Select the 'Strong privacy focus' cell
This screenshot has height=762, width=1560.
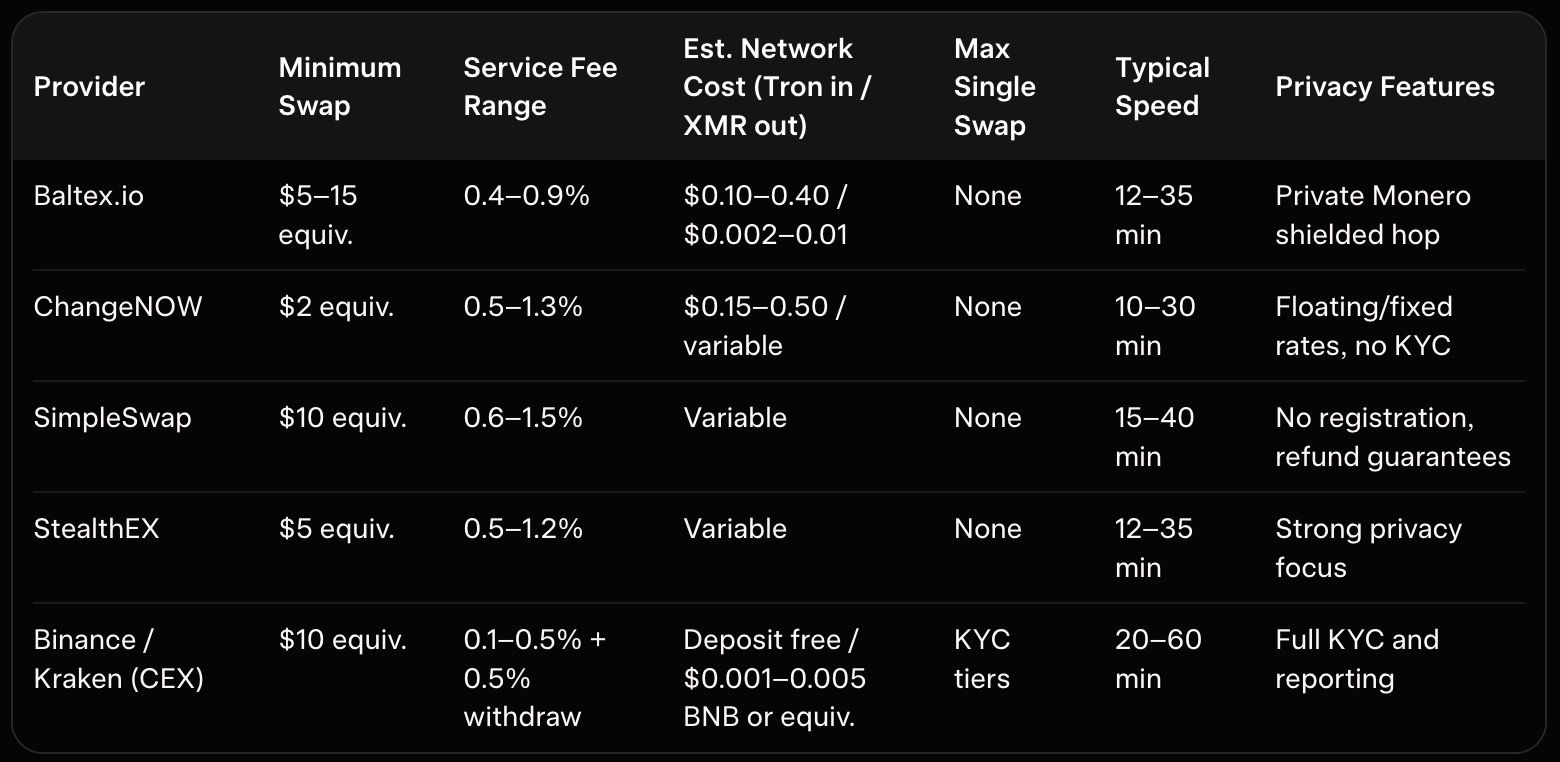1368,548
